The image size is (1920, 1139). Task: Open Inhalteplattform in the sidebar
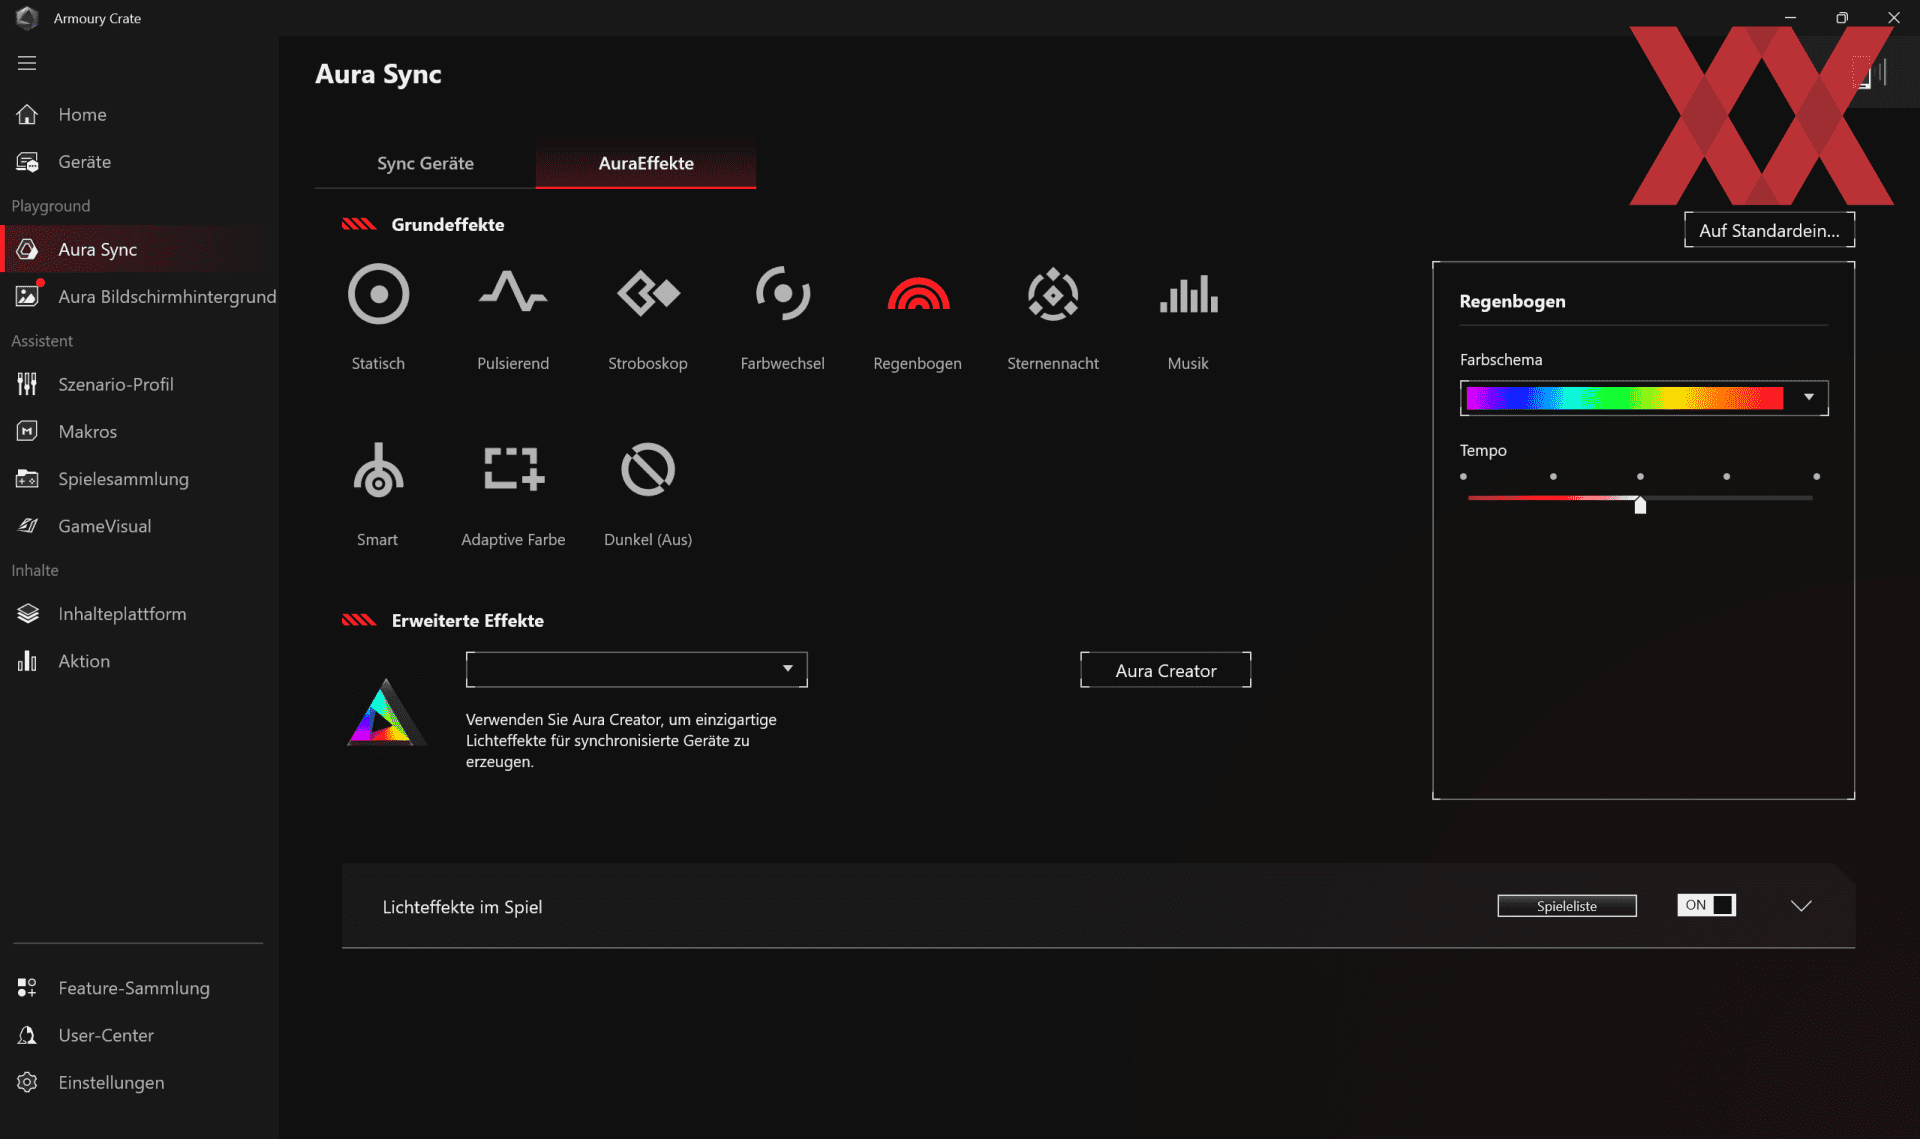tap(122, 614)
